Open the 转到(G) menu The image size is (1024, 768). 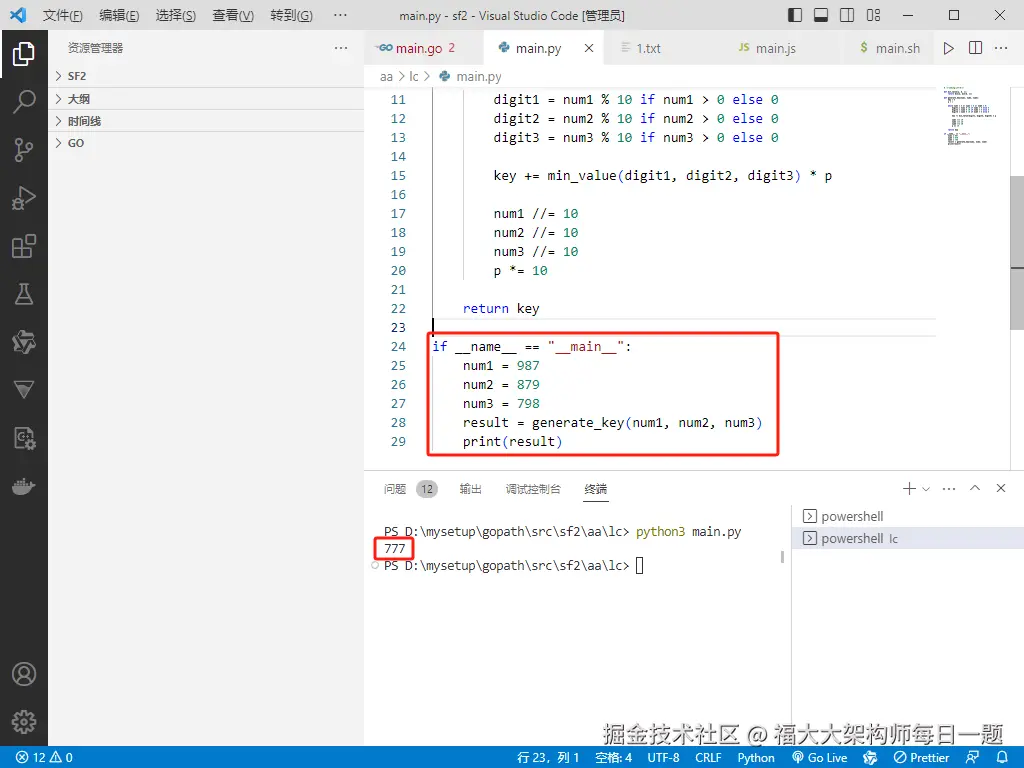point(291,15)
